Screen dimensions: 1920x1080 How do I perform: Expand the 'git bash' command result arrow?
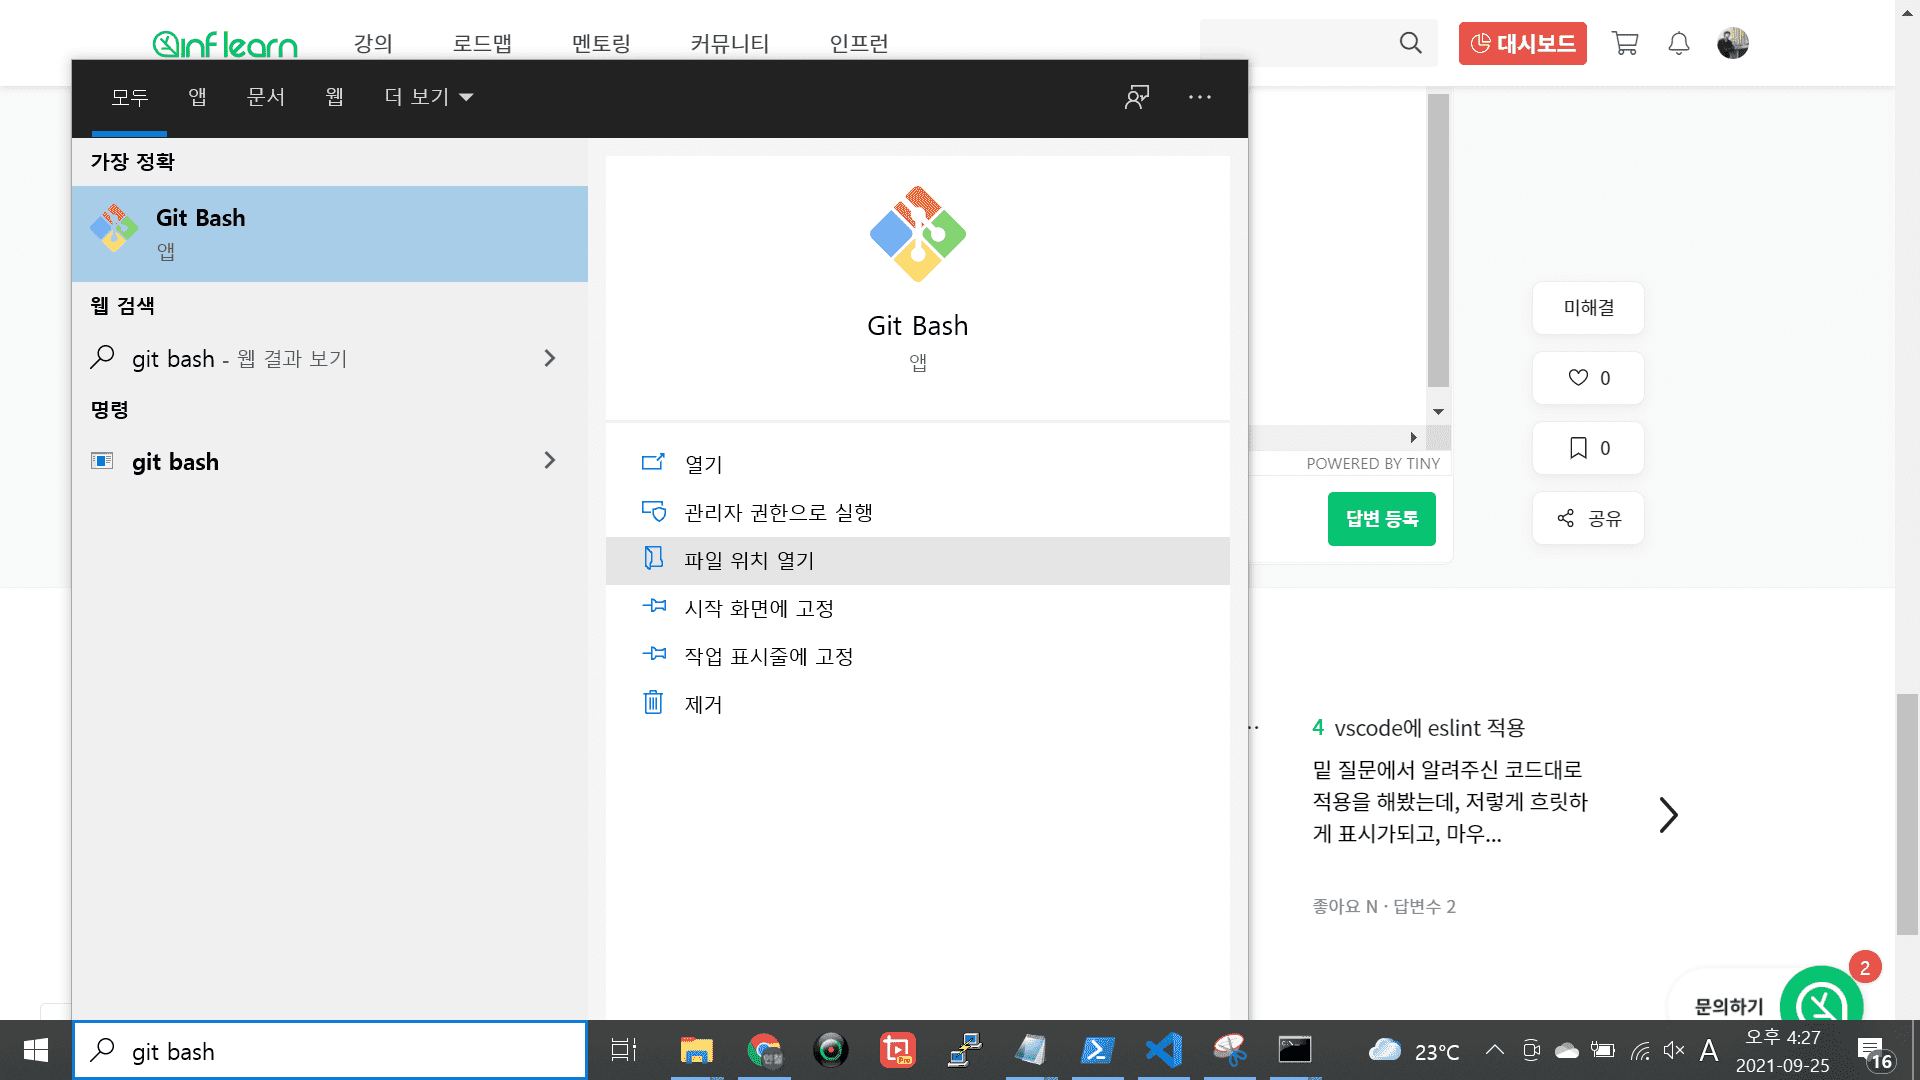click(549, 461)
